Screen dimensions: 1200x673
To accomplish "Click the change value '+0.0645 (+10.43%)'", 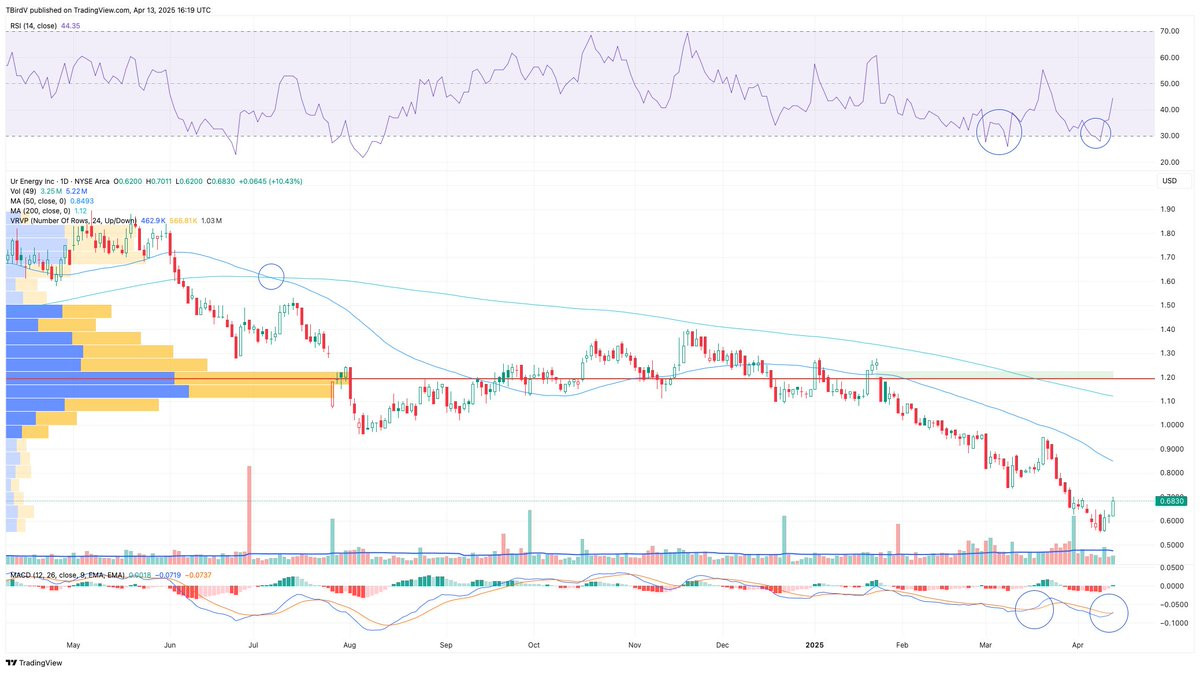I will pyautogui.click(x=269, y=181).
